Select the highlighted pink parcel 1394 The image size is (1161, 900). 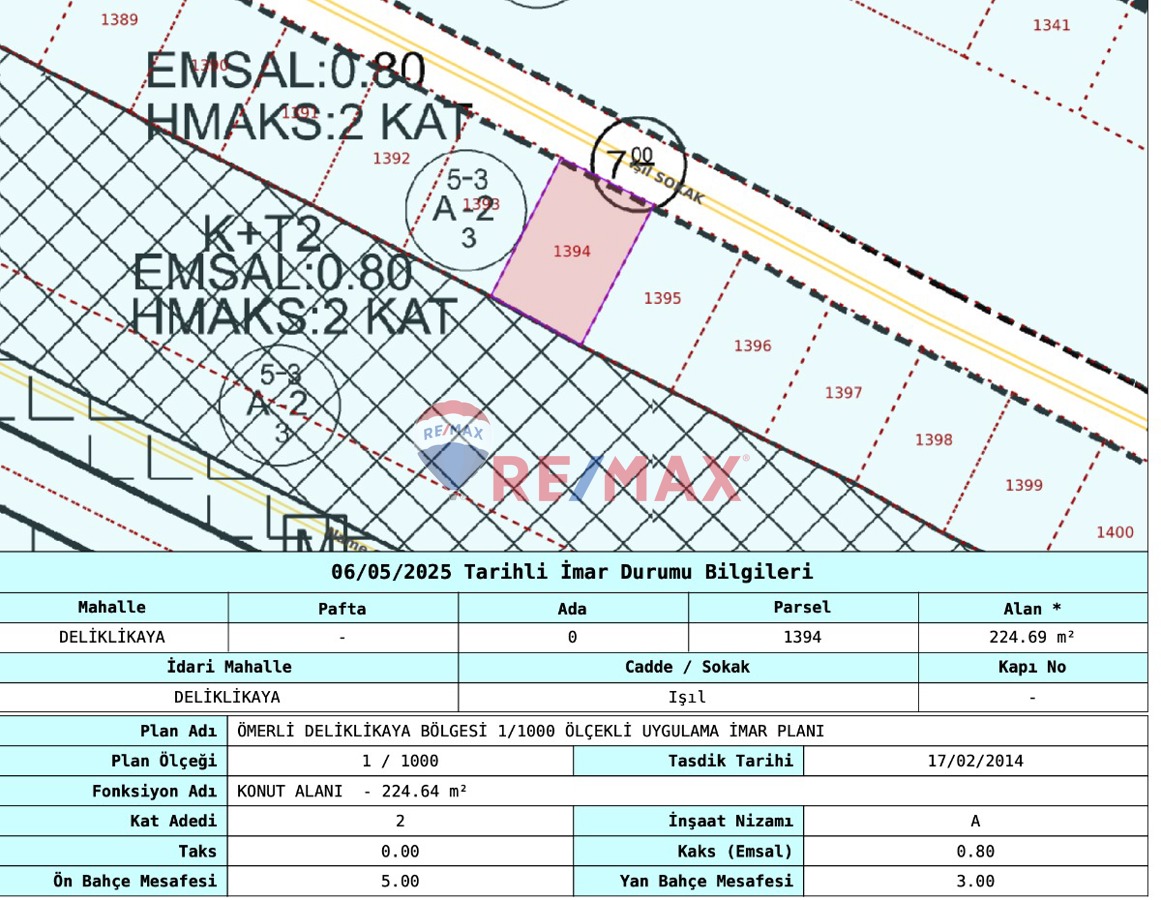point(573,250)
